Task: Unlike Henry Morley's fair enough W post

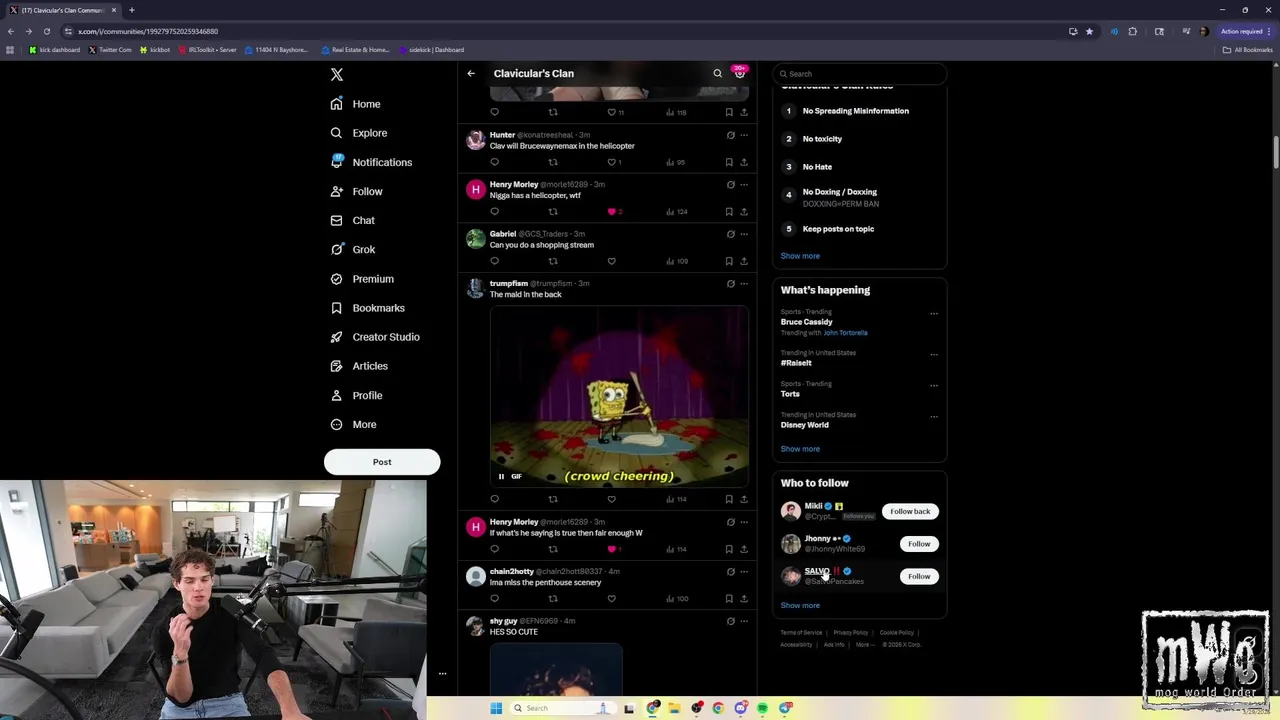Action: click(x=614, y=549)
